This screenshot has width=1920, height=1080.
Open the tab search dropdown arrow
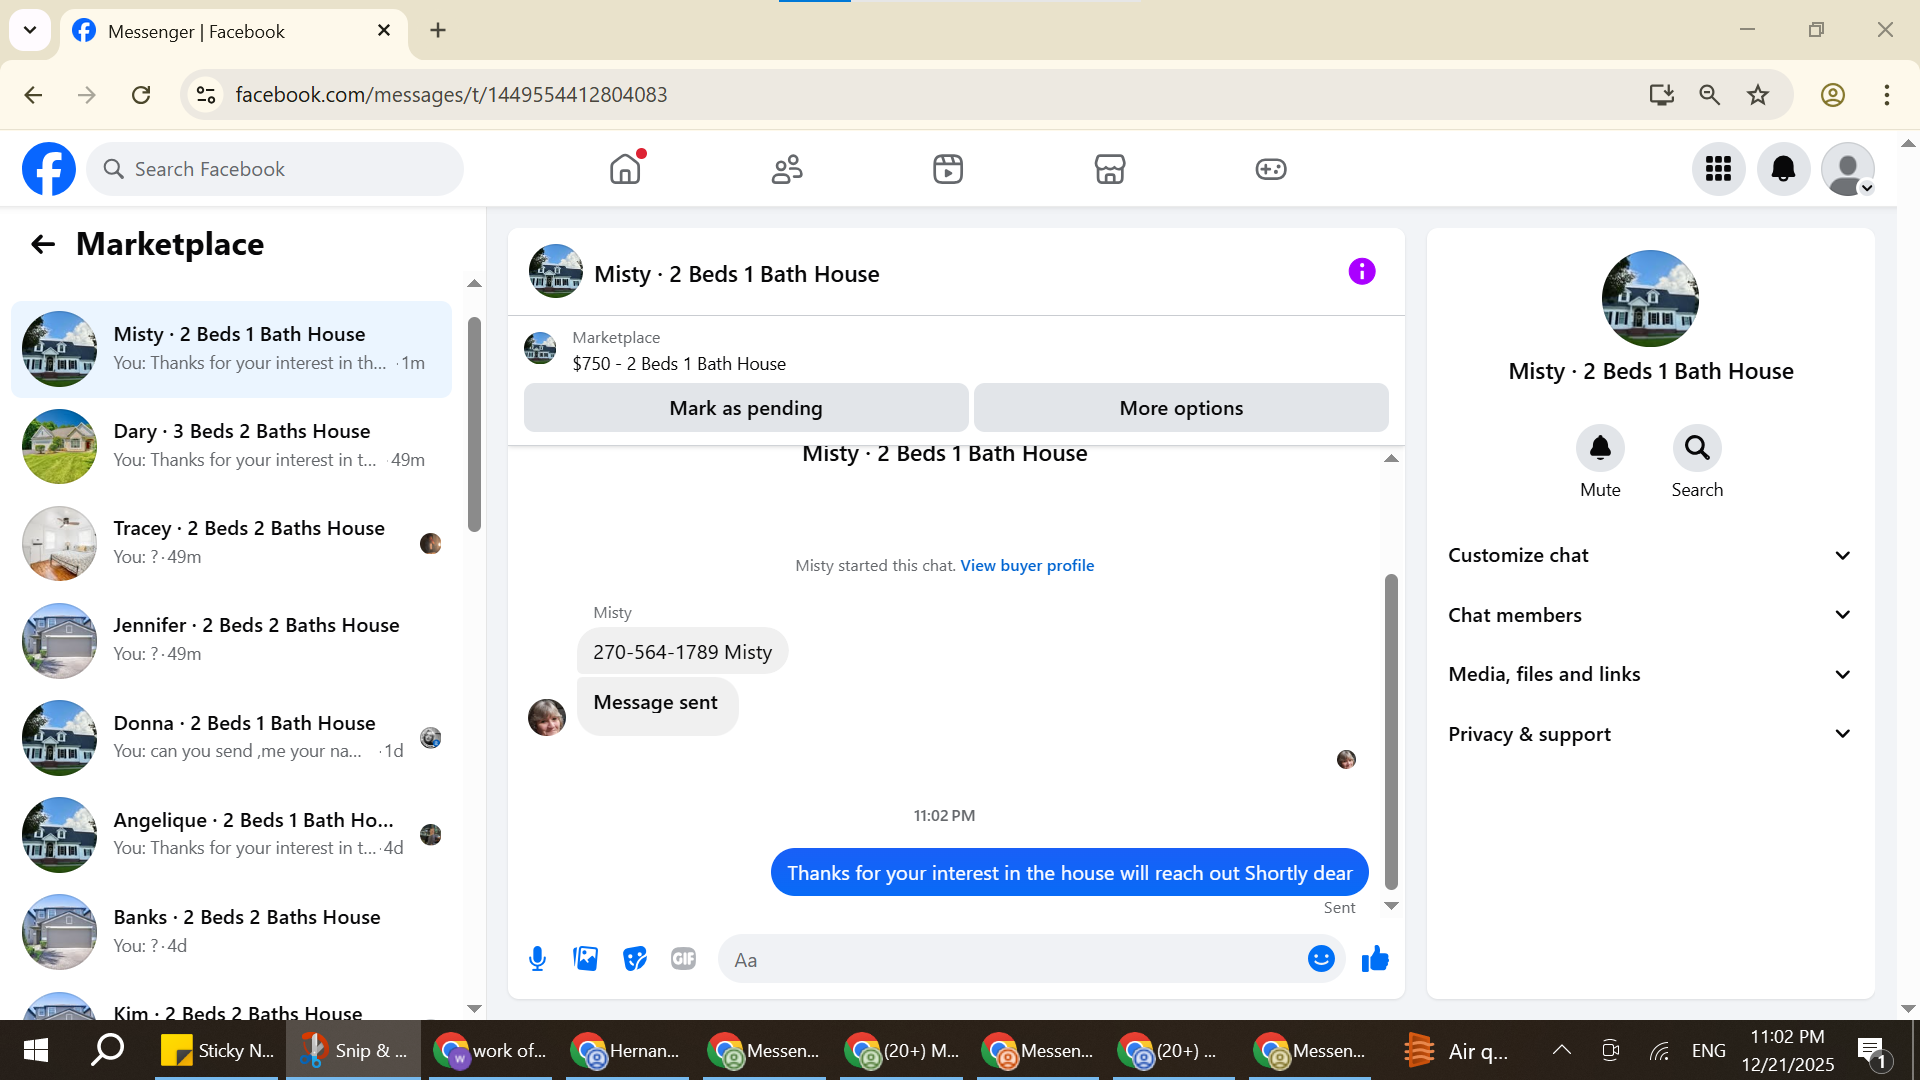pyautogui.click(x=30, y=30)
